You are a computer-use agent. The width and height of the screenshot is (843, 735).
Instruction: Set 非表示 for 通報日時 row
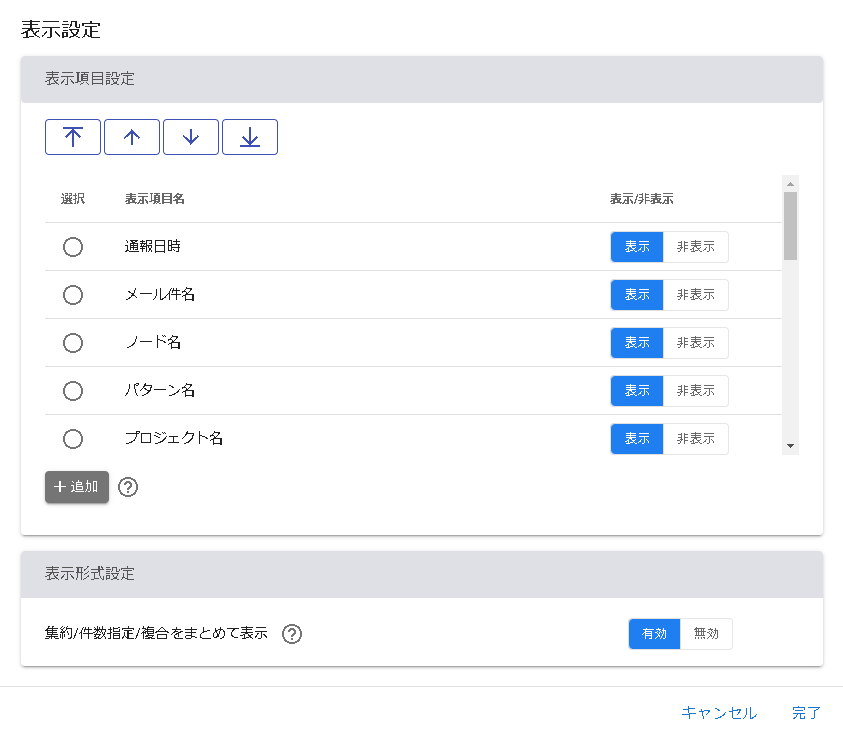[697, 247]
